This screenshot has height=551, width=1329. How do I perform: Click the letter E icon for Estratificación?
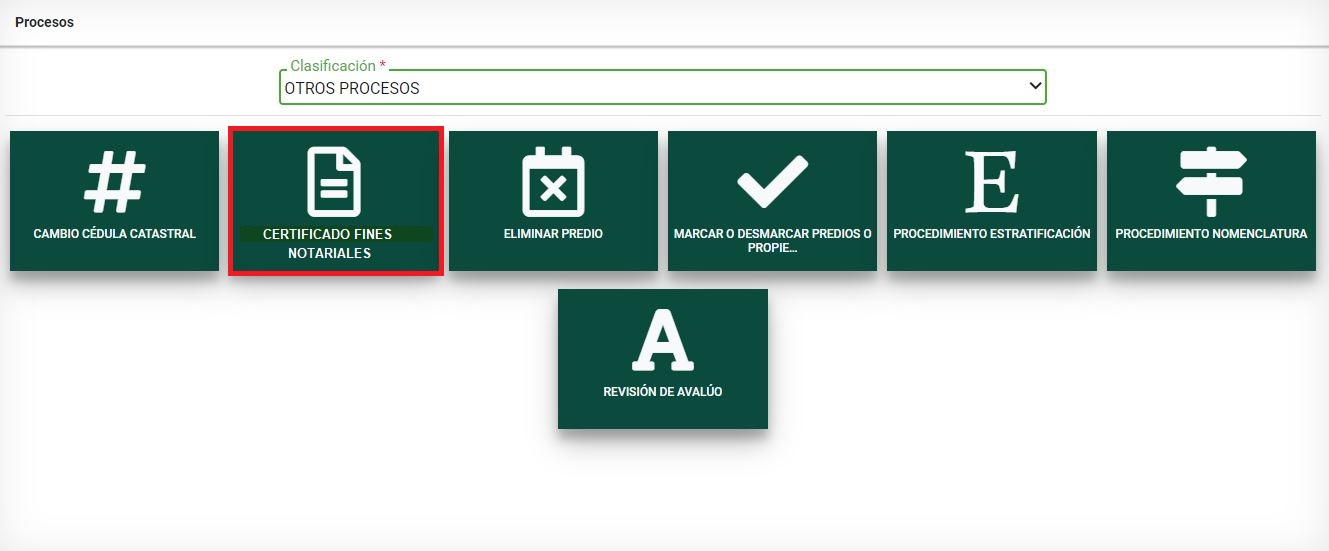click(991, 183)
